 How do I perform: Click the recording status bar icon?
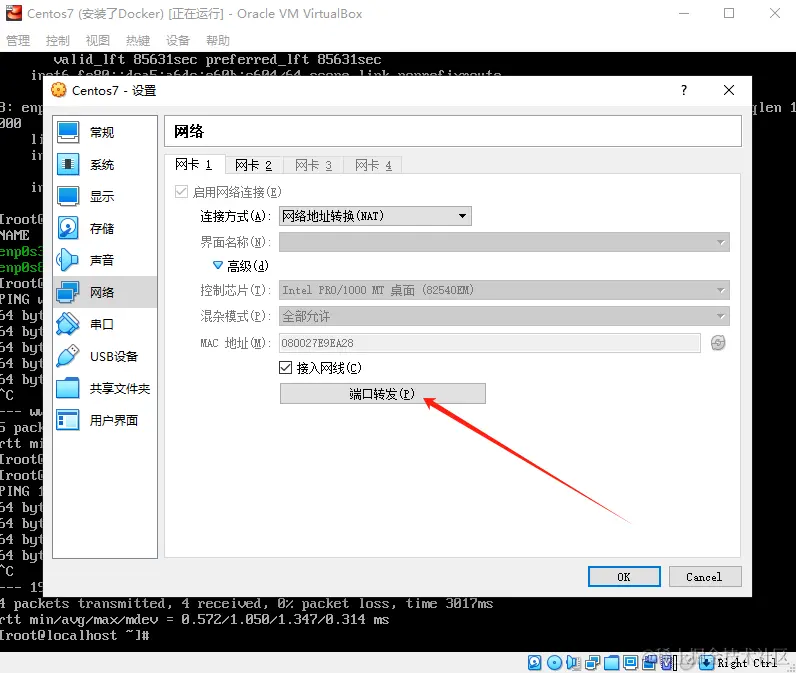[x=650, y=662]
